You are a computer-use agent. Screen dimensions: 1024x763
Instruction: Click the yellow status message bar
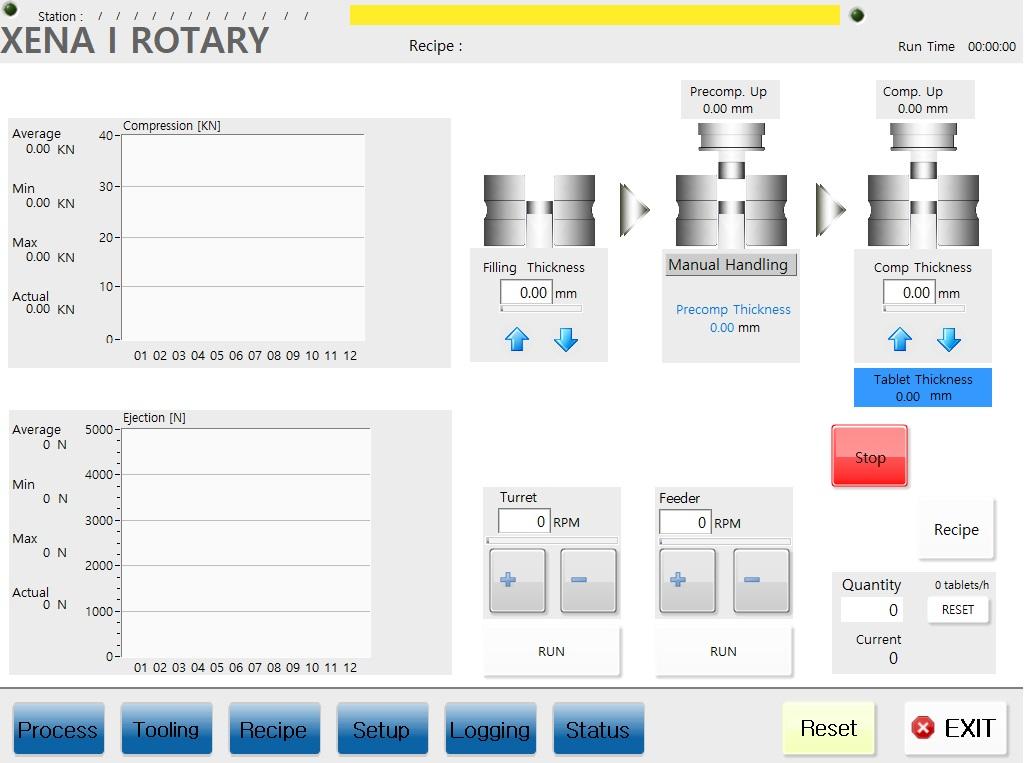point(594,15)
